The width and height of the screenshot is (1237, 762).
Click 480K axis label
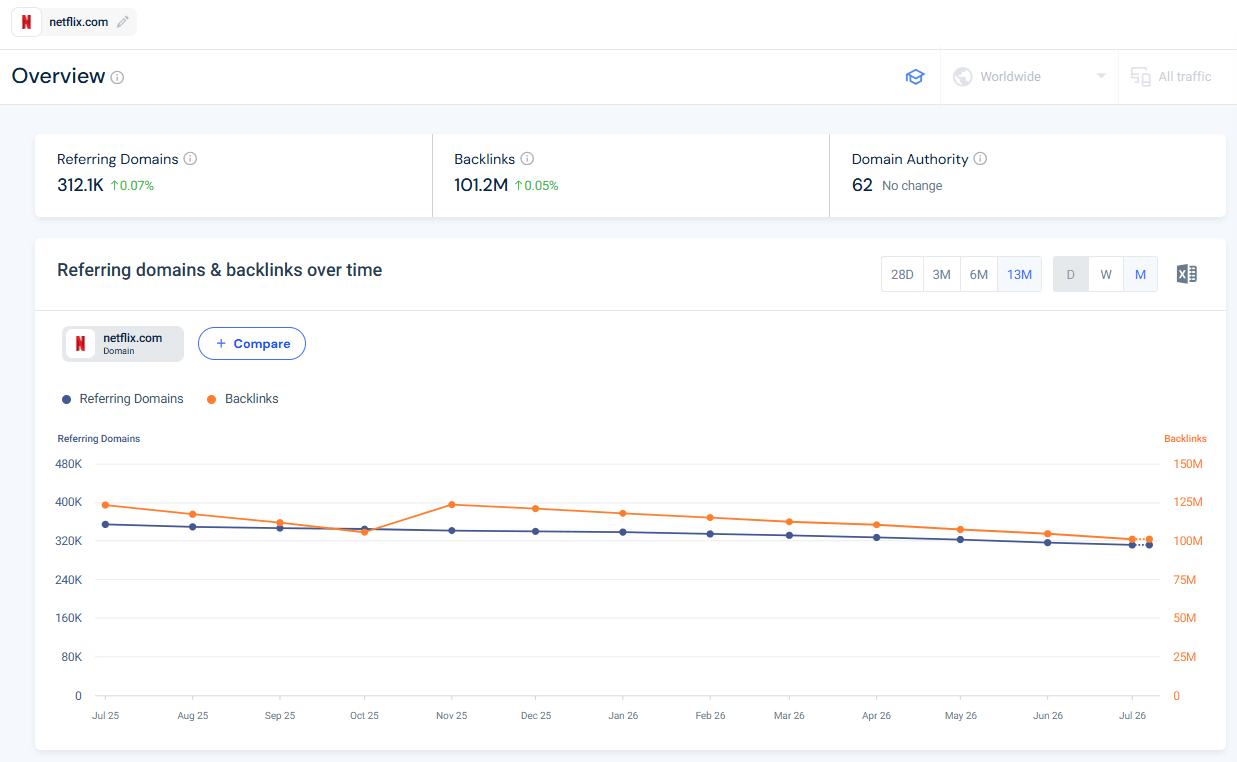click(x=69, y=464)
